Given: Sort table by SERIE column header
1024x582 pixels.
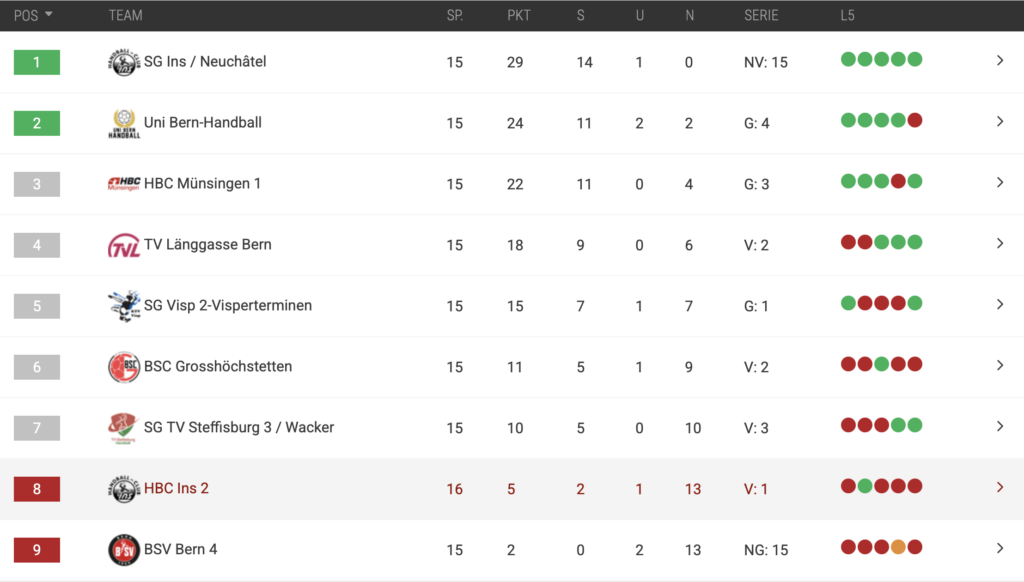Looking at the screenshot, I should [761, 15].
